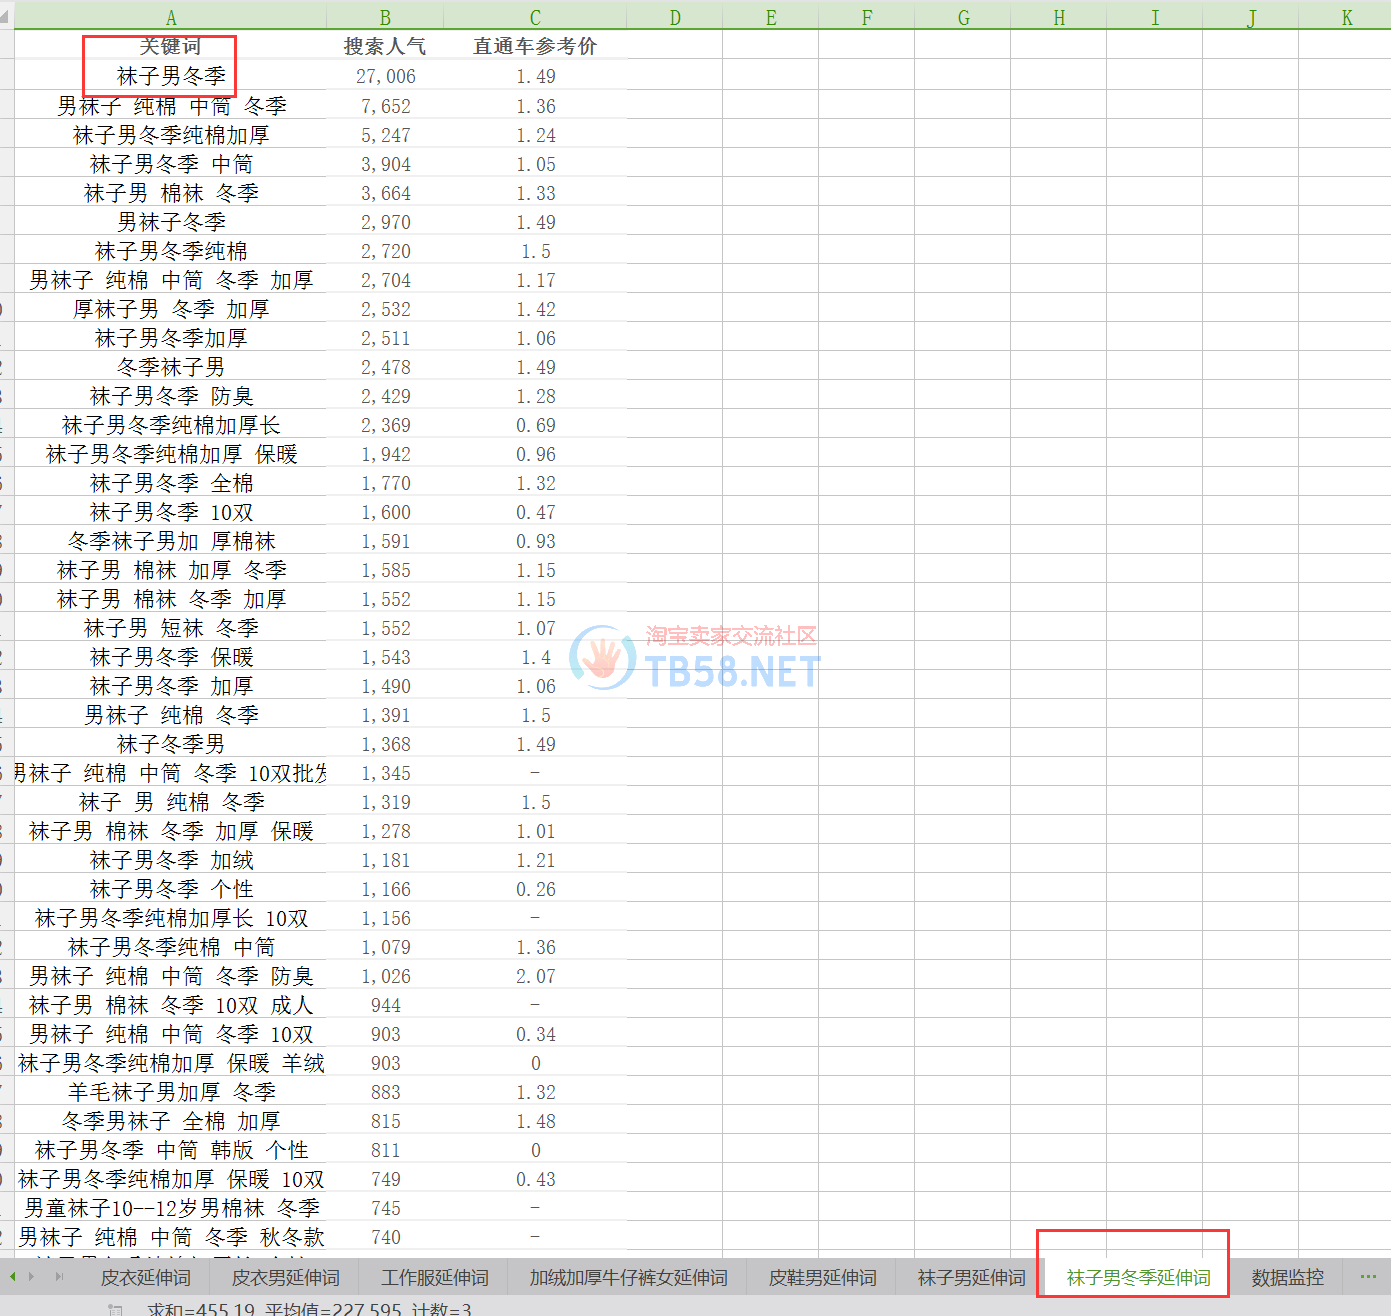1391x1316 pixels.
Task: Select the 关键词 header cell
Action: 171,46
